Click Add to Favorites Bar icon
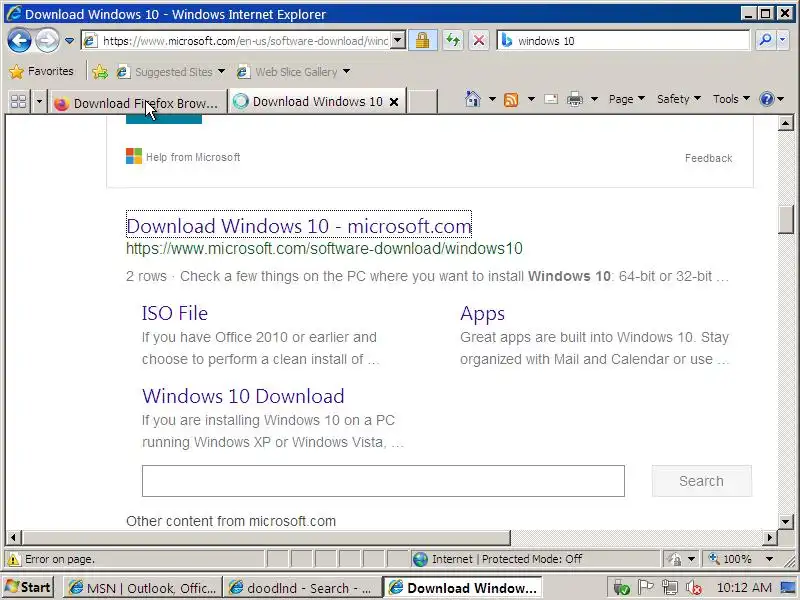 (100, 71)
